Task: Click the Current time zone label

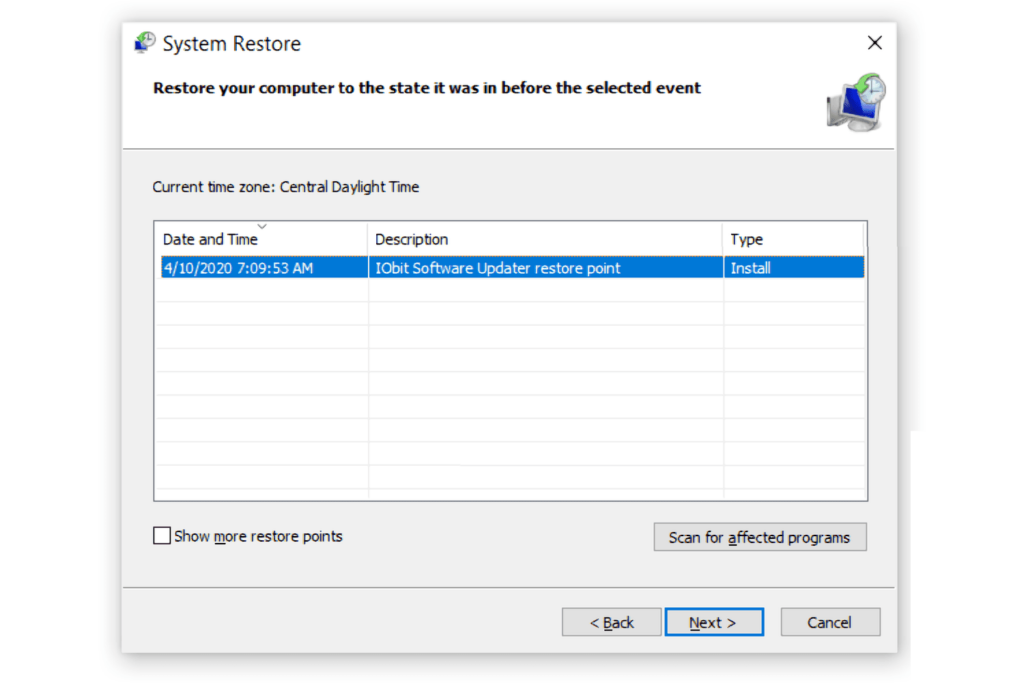Action: coord(285,187)
